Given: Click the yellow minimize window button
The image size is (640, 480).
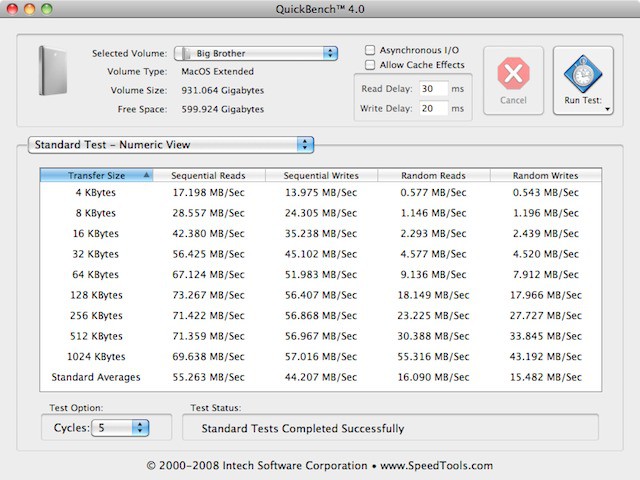Looking at the screenshot, I should 30,9.
